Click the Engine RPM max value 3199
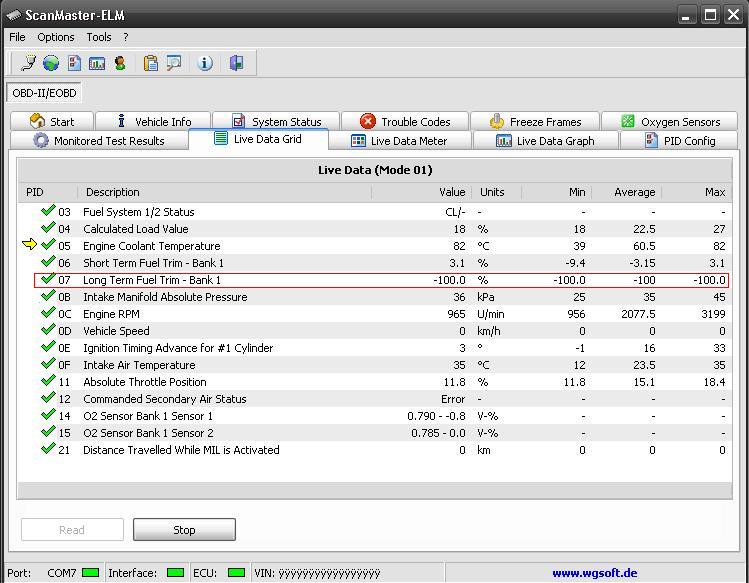749x583 pixels. (711, 314)
